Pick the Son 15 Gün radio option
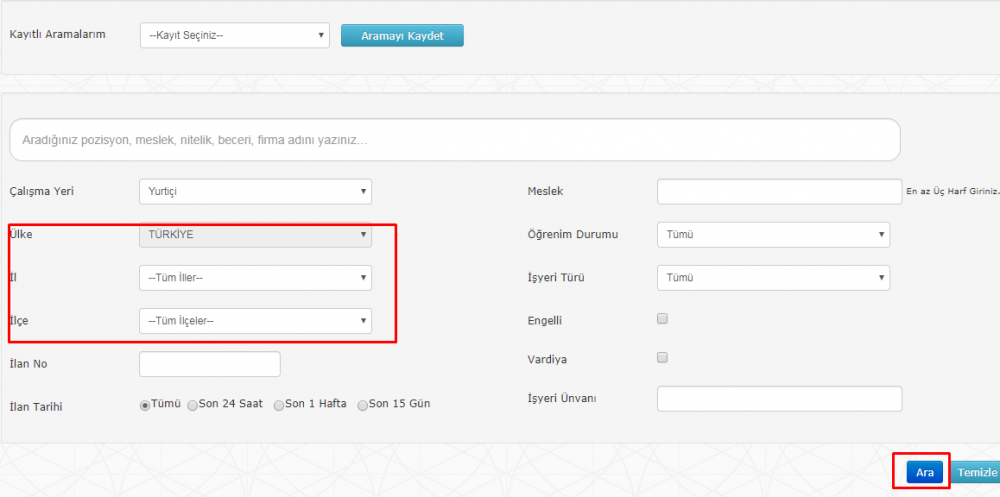The width and height of the screenshot is (1000, 497). click(363, 405)
